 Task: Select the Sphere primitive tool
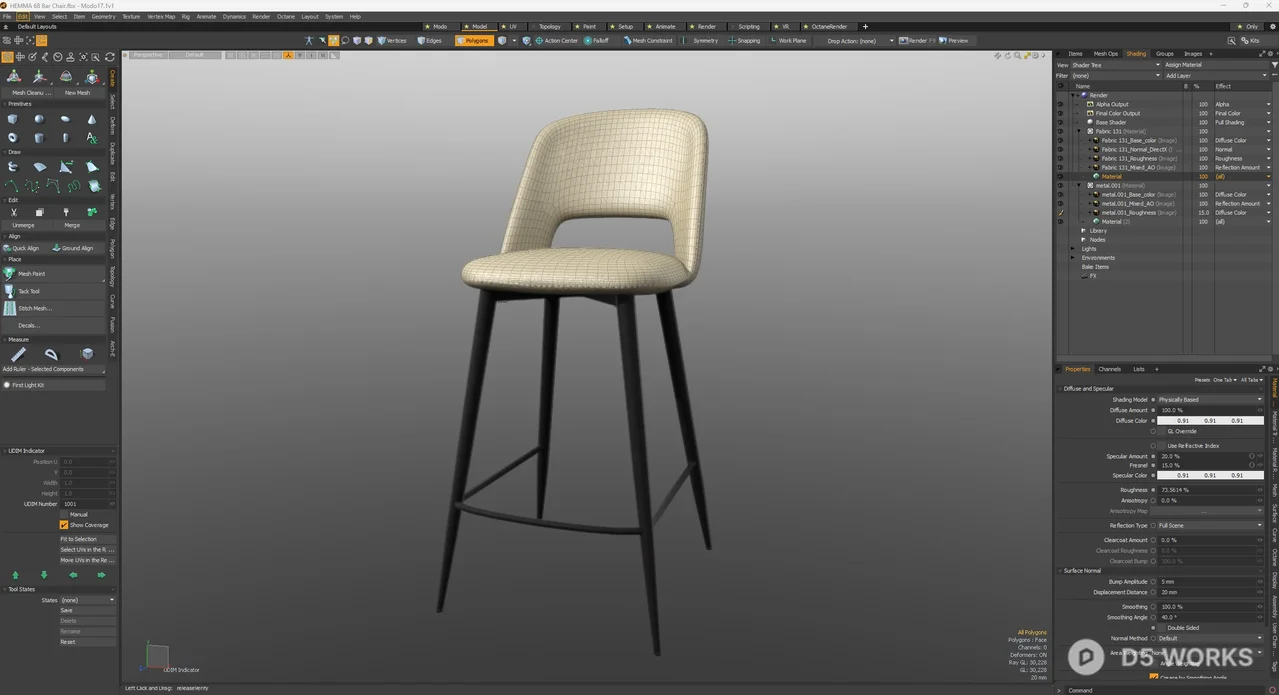[39, 119]
